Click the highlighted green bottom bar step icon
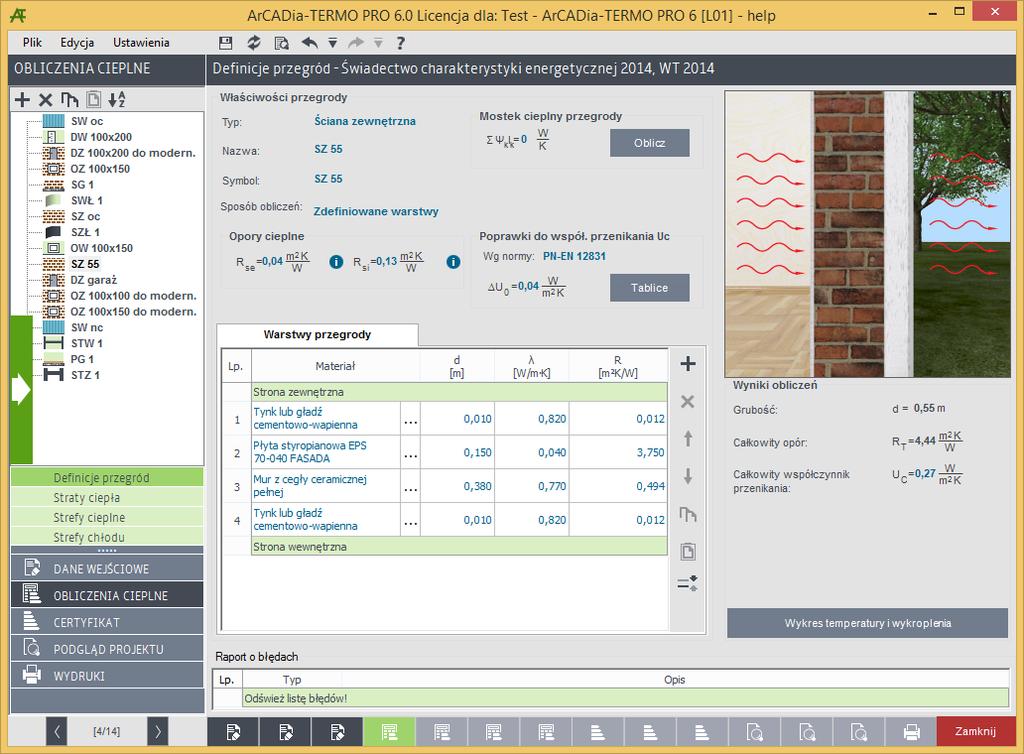 [389, 732]
